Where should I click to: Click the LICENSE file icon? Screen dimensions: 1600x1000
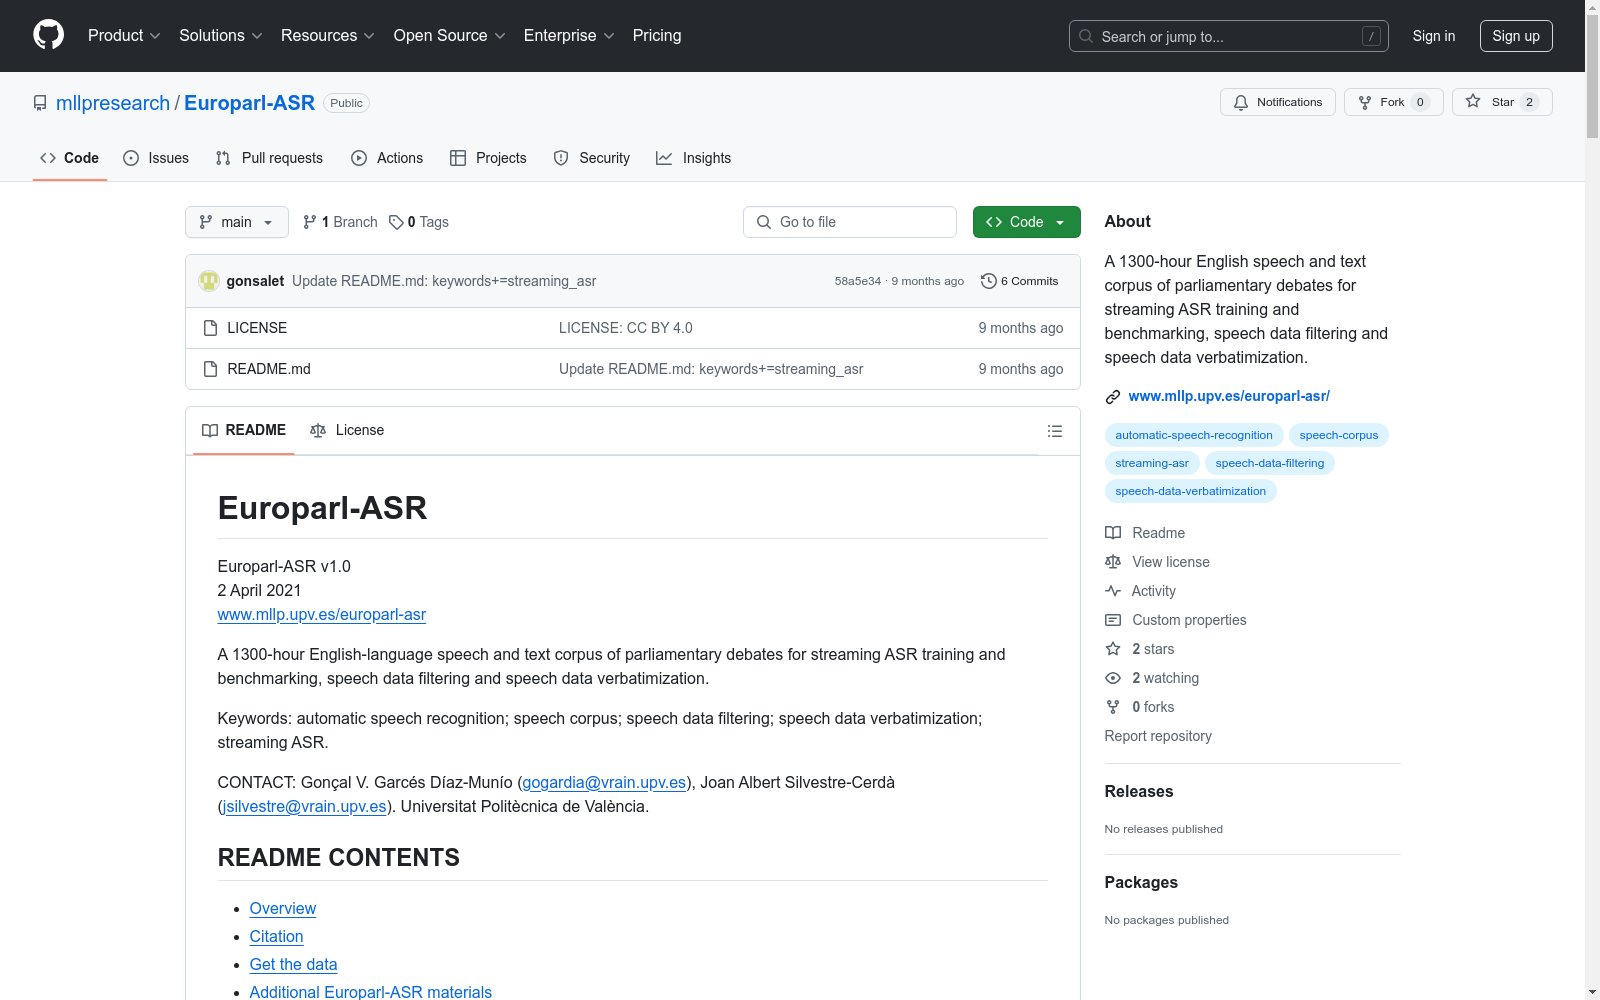click(x=210, y=328)
